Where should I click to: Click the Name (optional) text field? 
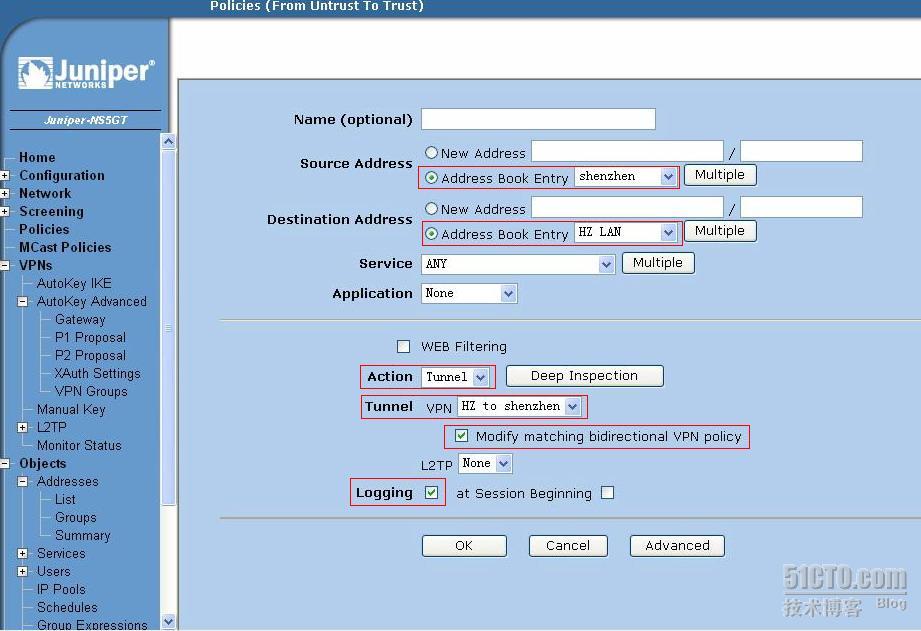[538, 119]
